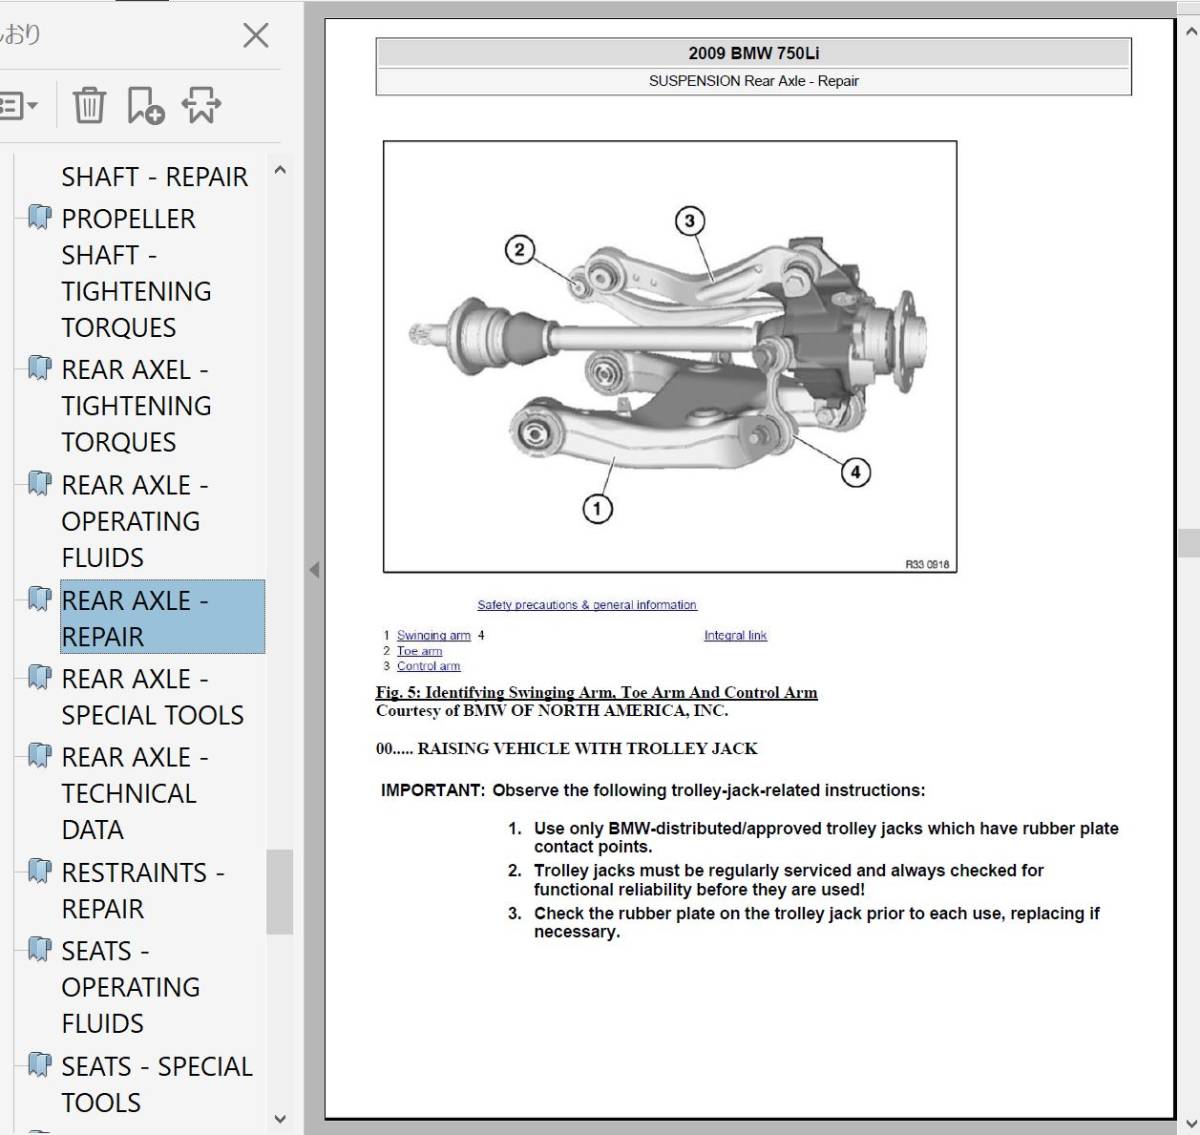Viewport: 1200px width, 1135px height.
Task: Open the RESTRAINTS - REPAIR bookmark
Action: tap(143, 890)
